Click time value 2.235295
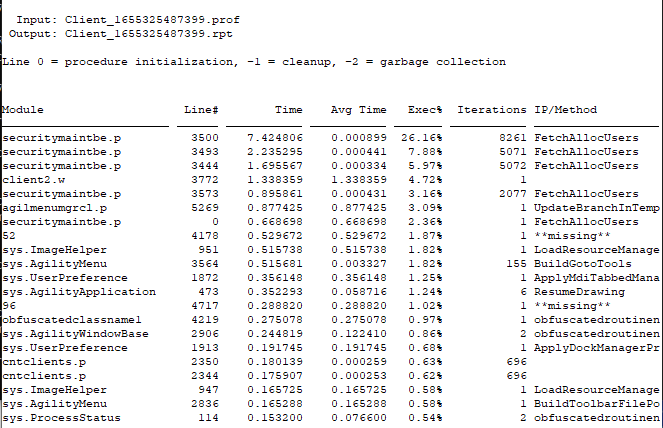 pyautogui.click(x=275, y=152)
